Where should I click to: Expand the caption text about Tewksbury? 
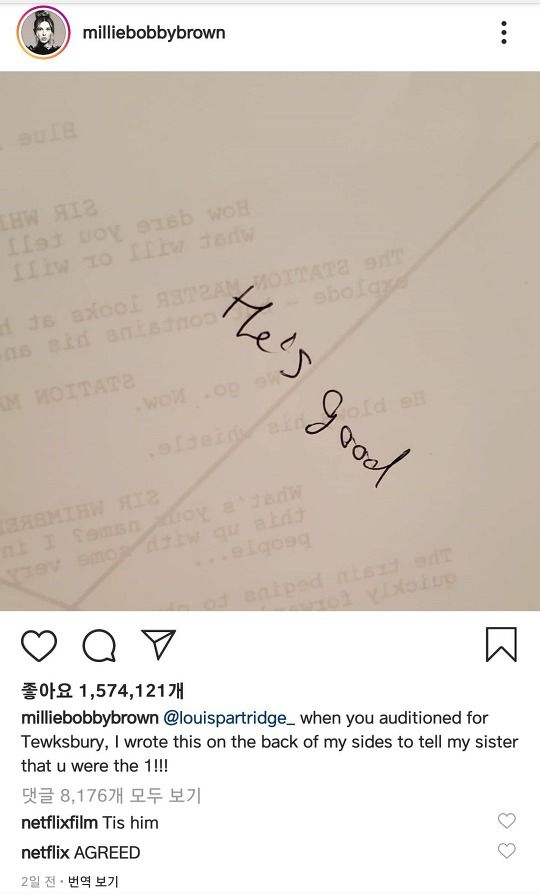coord(270,742)
